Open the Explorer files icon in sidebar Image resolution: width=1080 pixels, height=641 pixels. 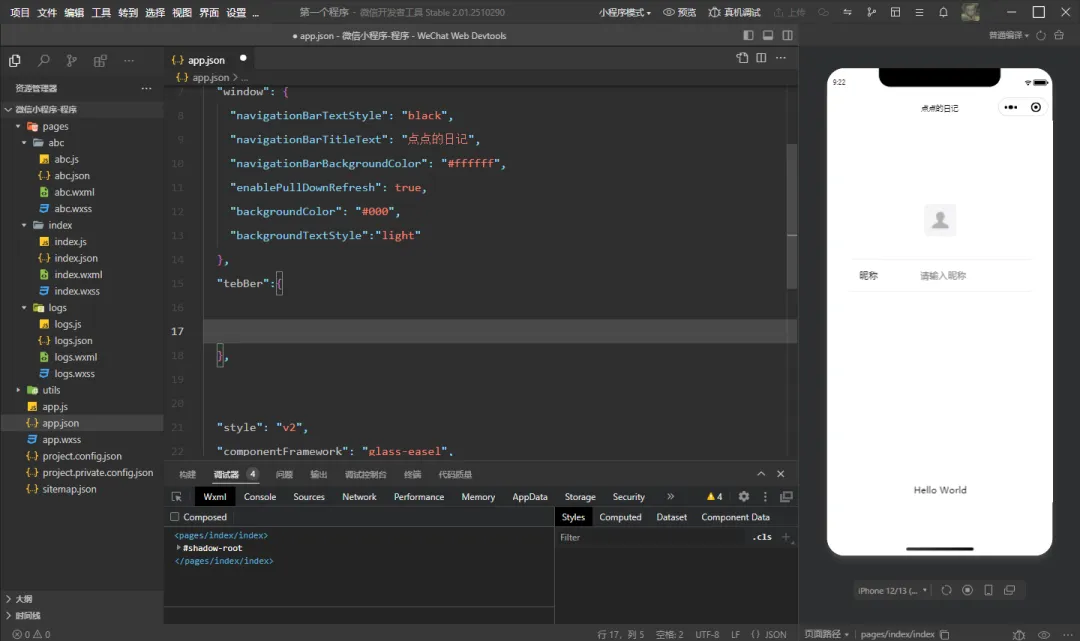pyautogui.click(x=14, y=61)
